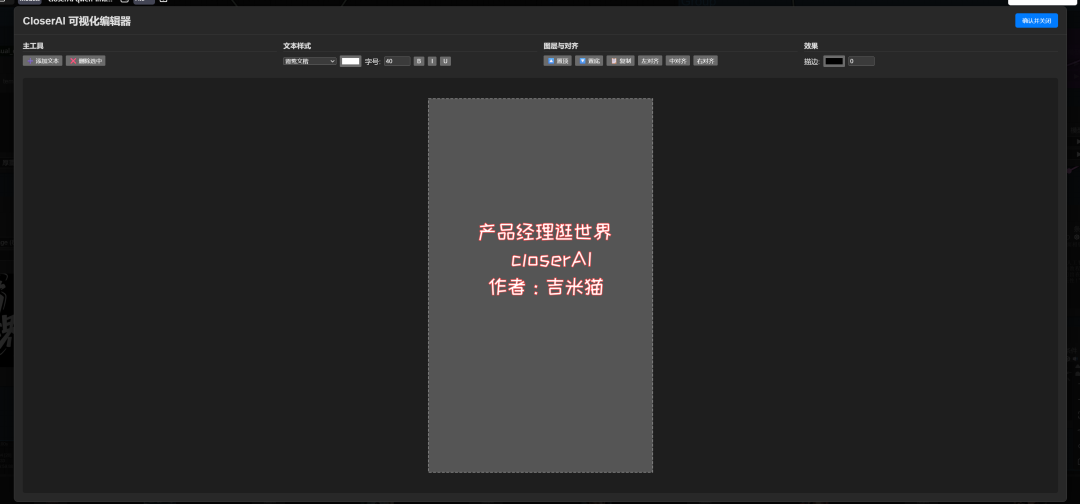Toggle bold with the B button
1080x504 pixels.
click(419, 61)
